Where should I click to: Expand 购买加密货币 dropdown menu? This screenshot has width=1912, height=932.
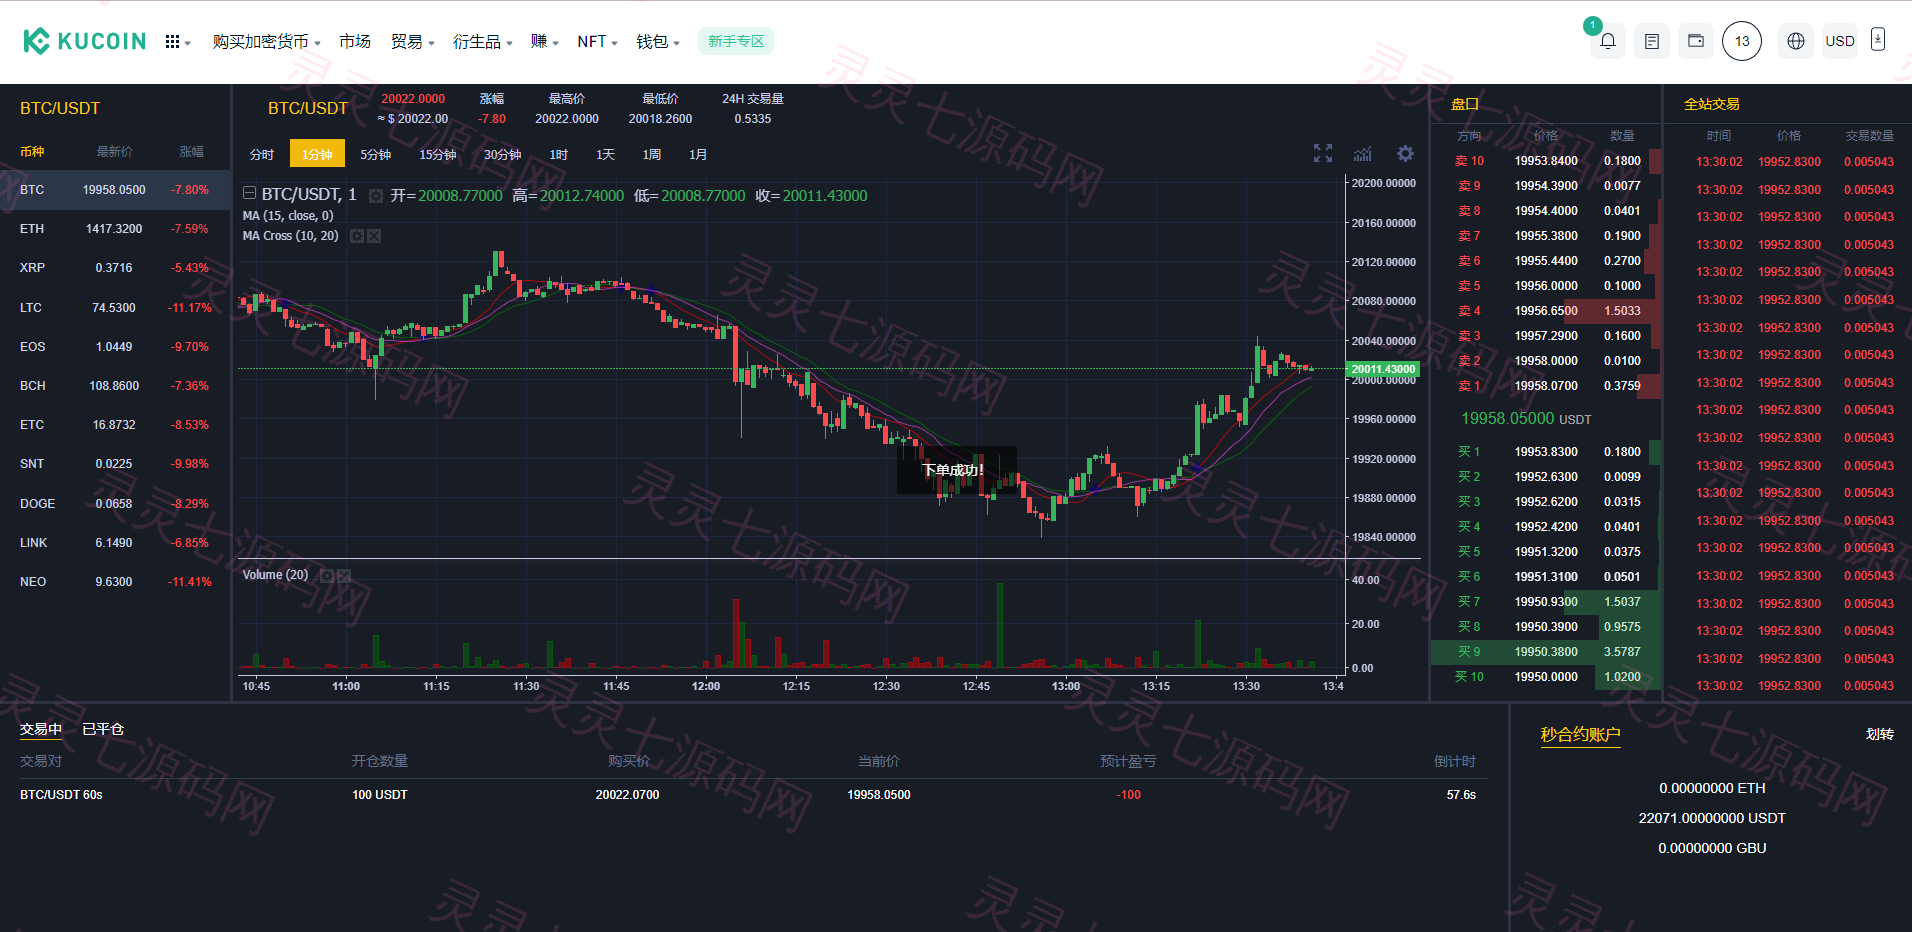266,42
